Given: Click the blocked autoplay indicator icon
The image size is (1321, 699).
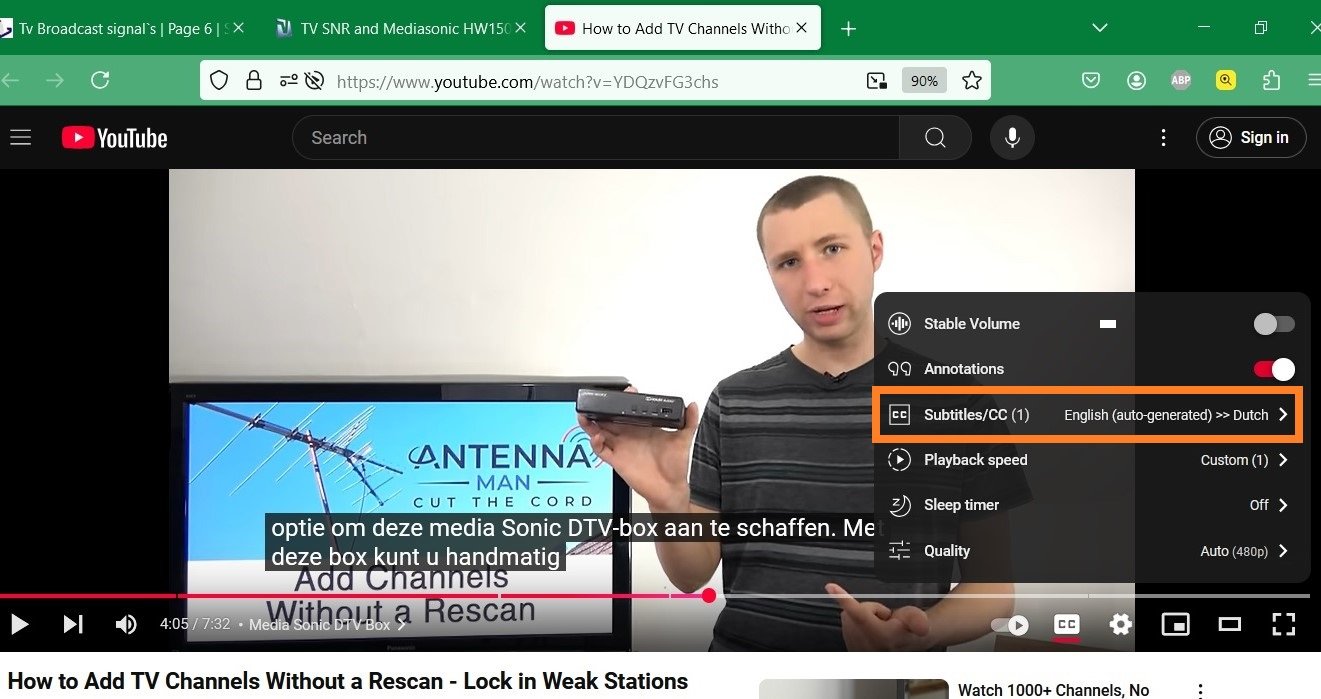Looking at the screenshot, I should 316,81.
